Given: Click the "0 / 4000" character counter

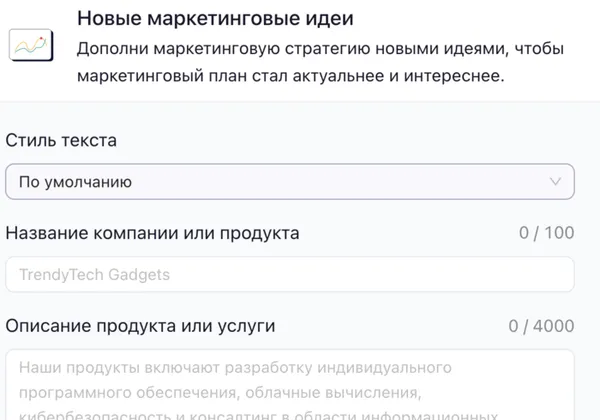Looking at the screenshot, I should point(541,326).
